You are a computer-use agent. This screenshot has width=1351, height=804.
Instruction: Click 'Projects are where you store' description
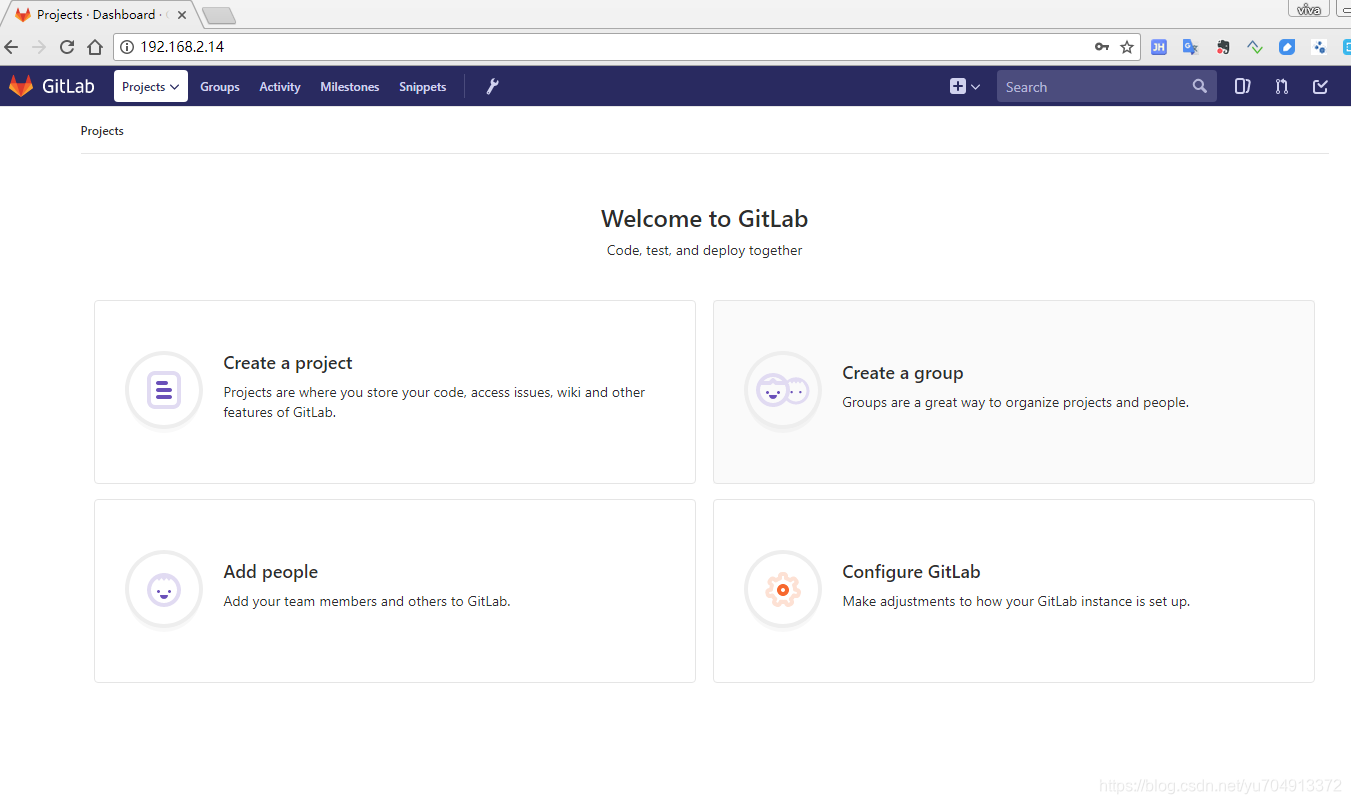pos(434,402)
